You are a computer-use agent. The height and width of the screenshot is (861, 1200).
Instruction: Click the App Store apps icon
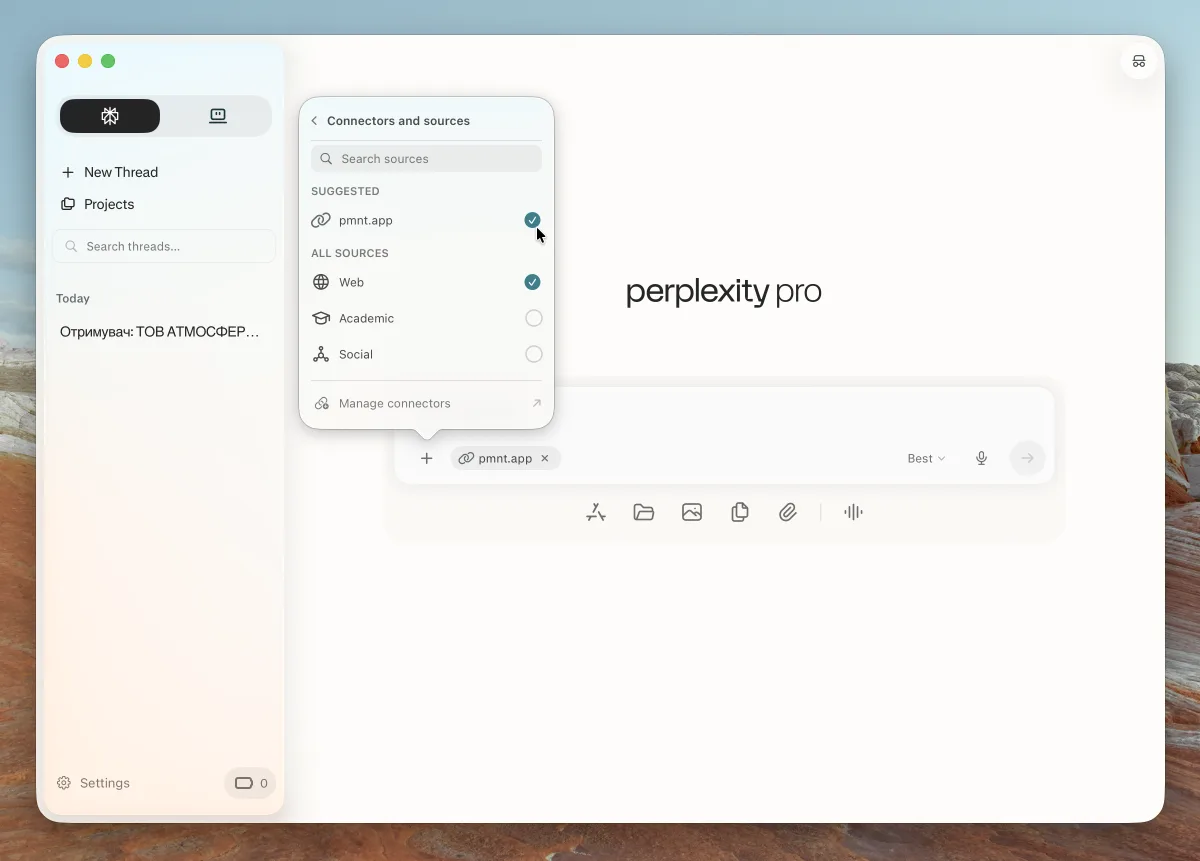[x=596, y=512]
